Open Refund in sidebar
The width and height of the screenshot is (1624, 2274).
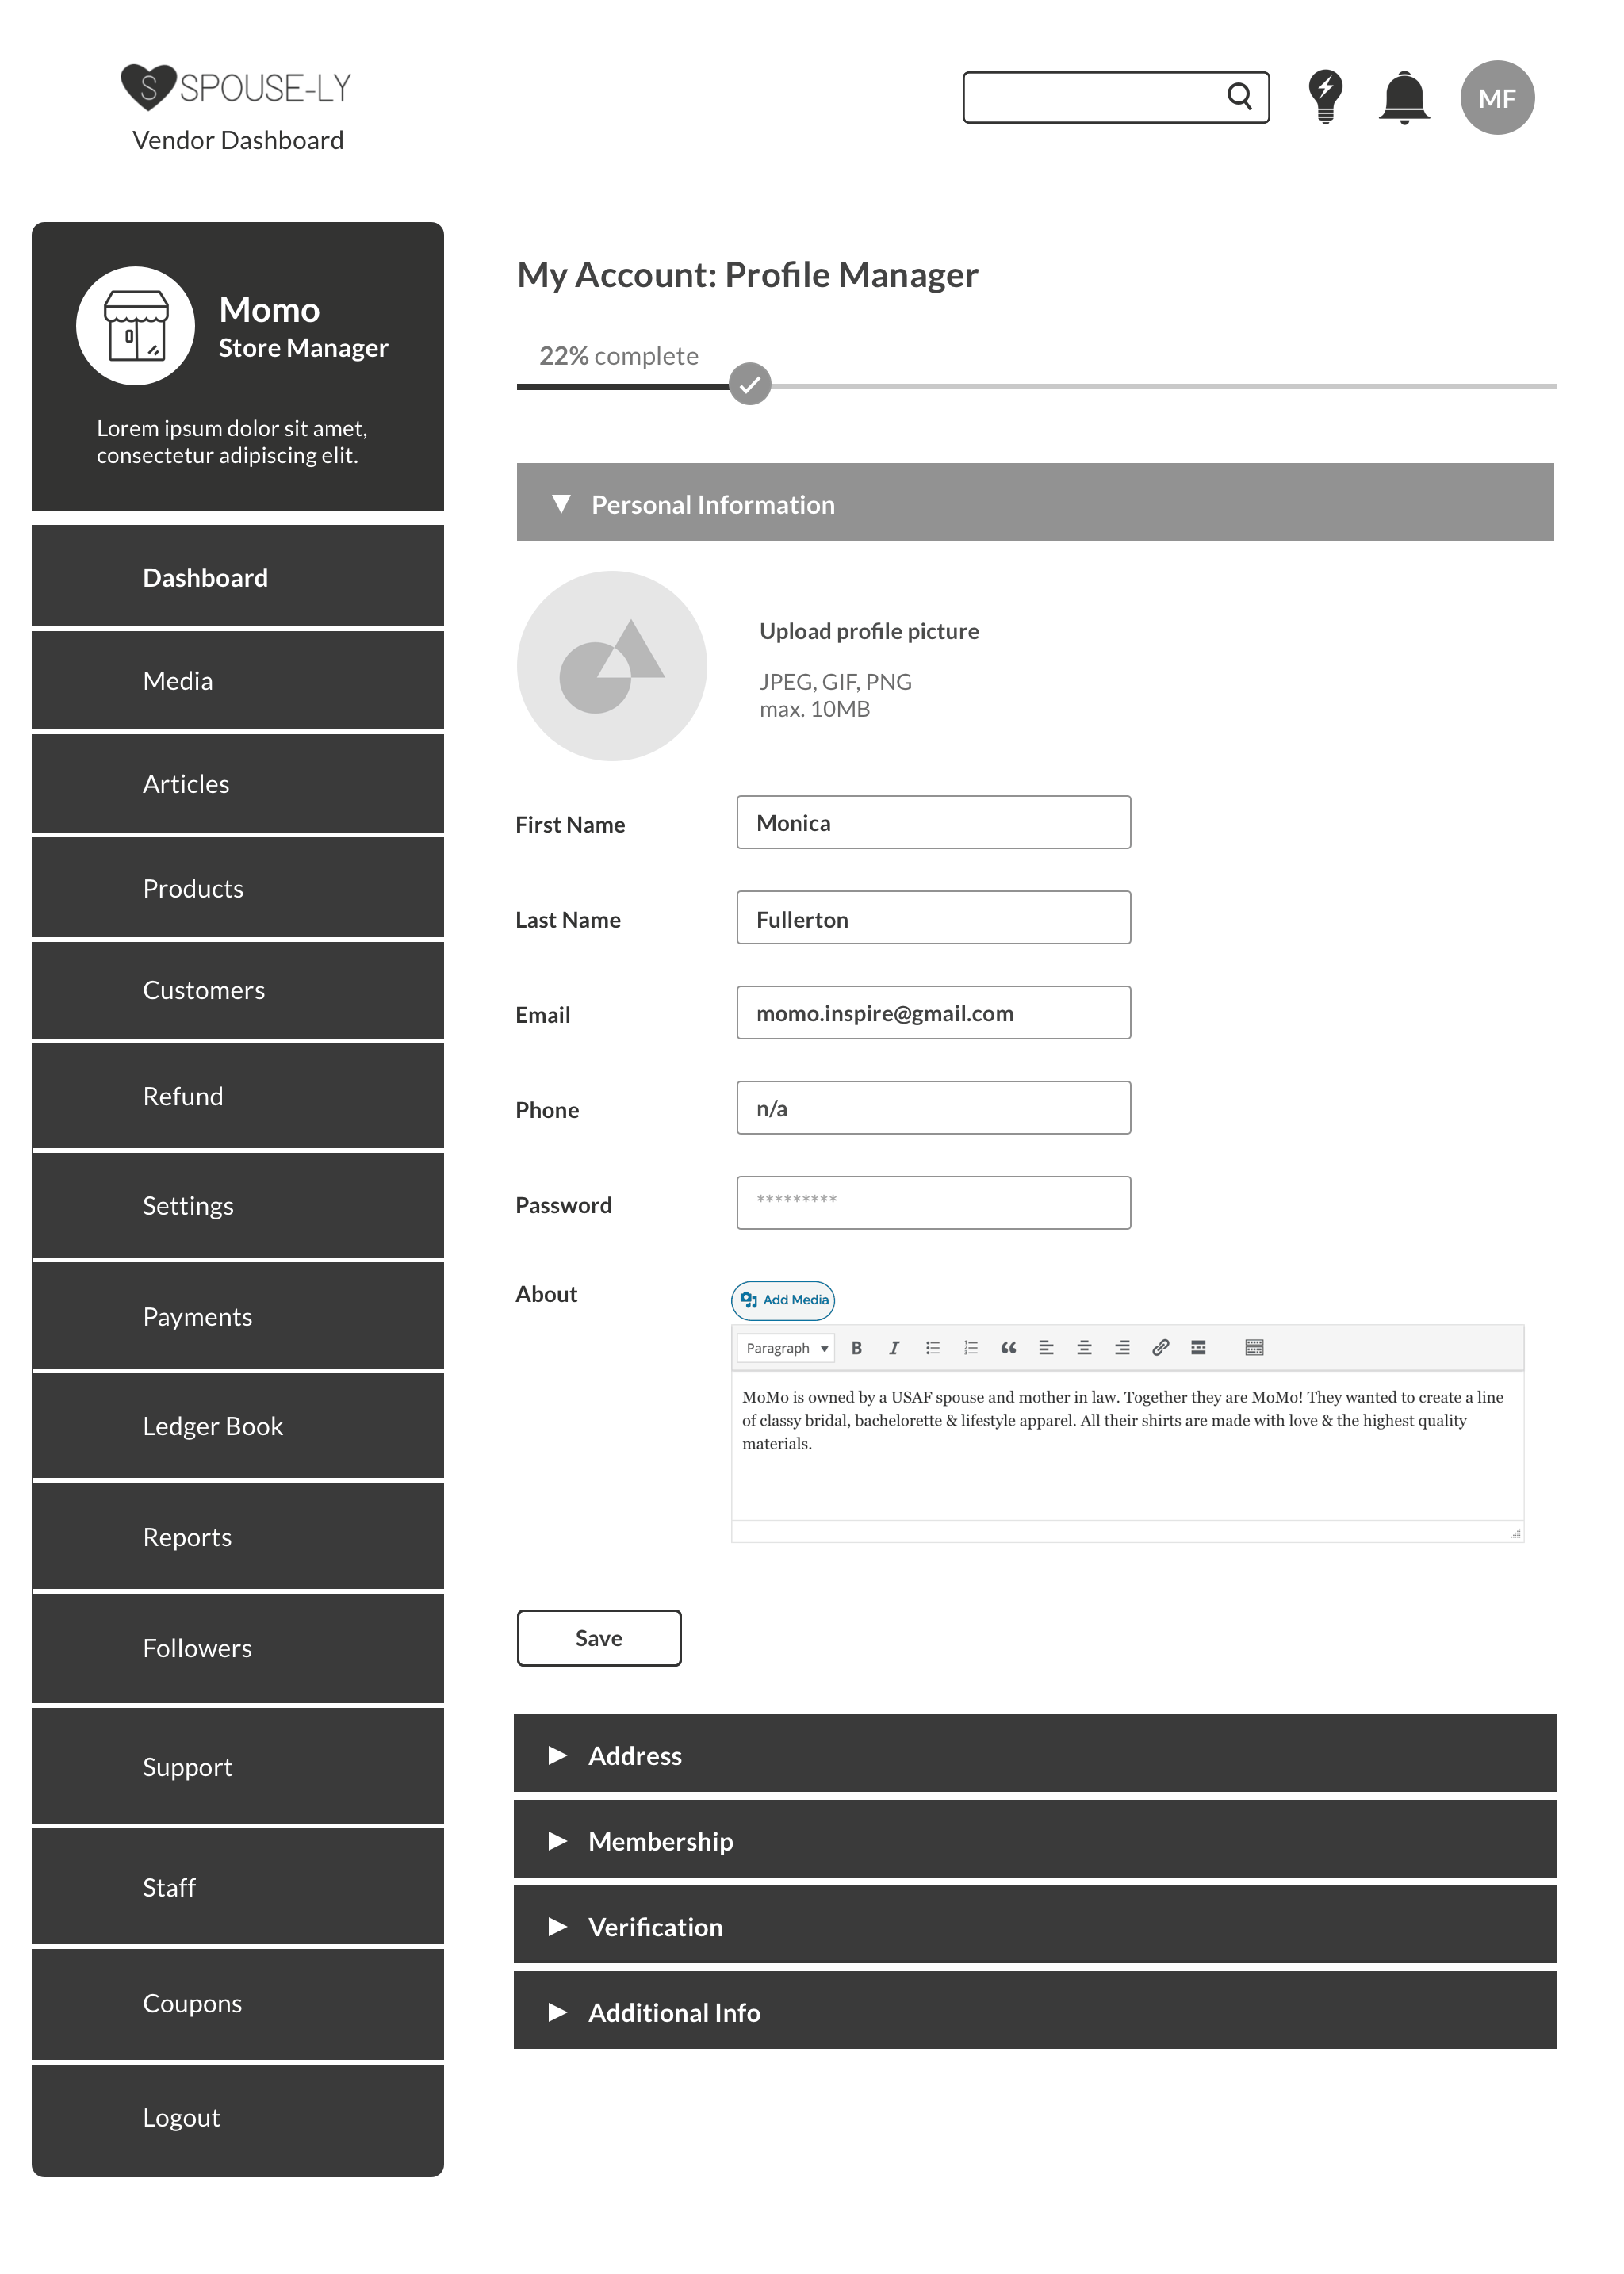[x=238, y=1096]
